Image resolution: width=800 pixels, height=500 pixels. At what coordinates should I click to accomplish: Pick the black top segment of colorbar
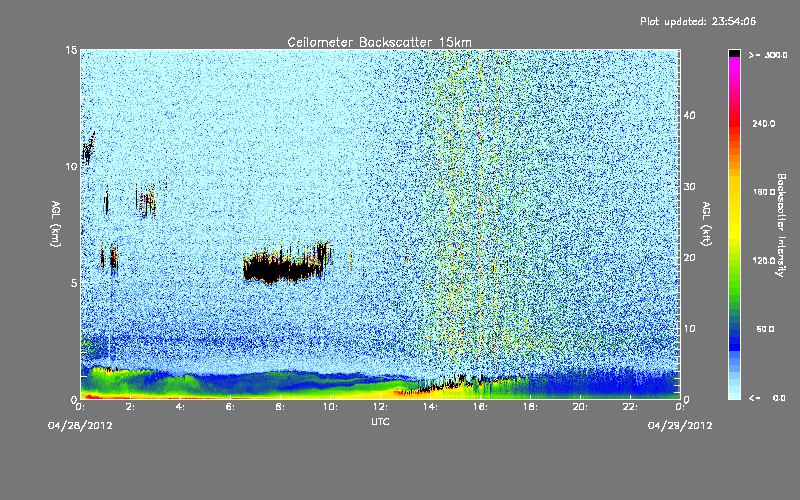click(x=734, y=53)
